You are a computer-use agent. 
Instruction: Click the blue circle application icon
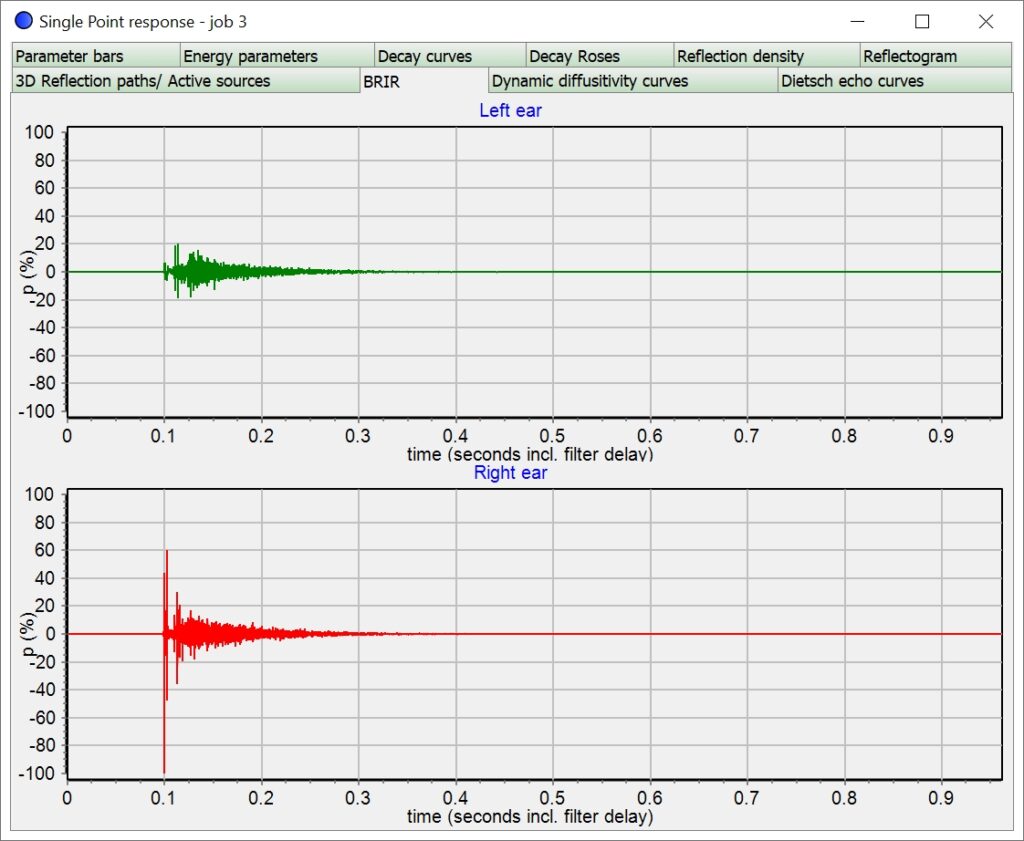tap(24, 21)
